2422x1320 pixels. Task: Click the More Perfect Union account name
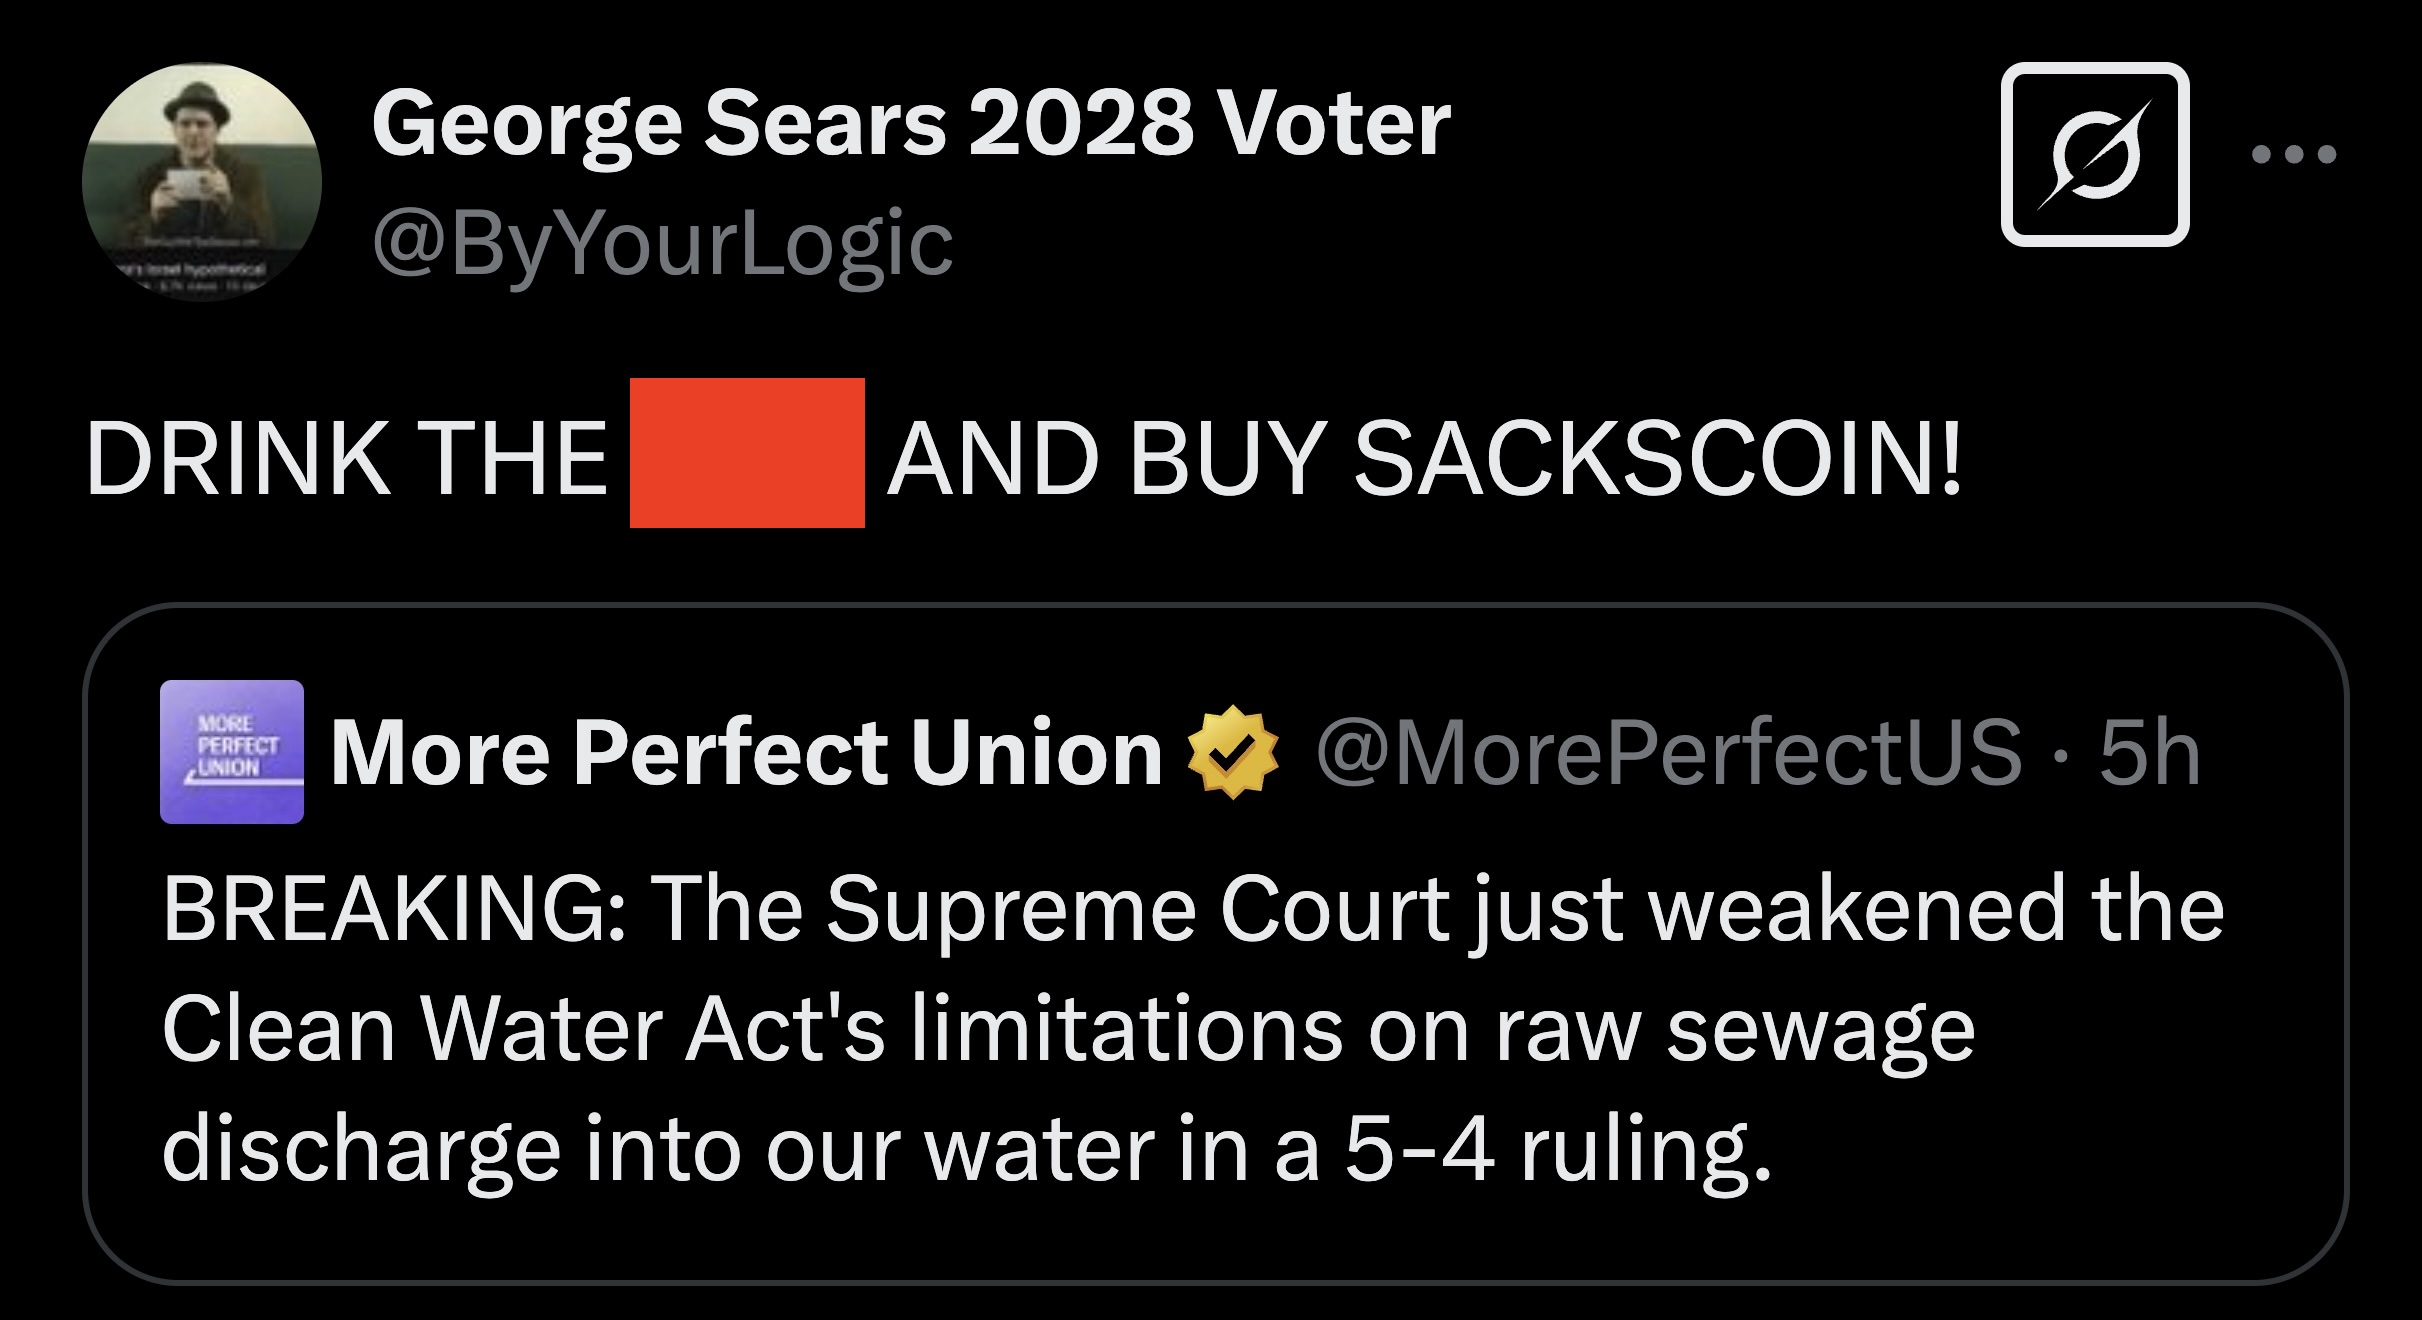(x=745, y=752)
